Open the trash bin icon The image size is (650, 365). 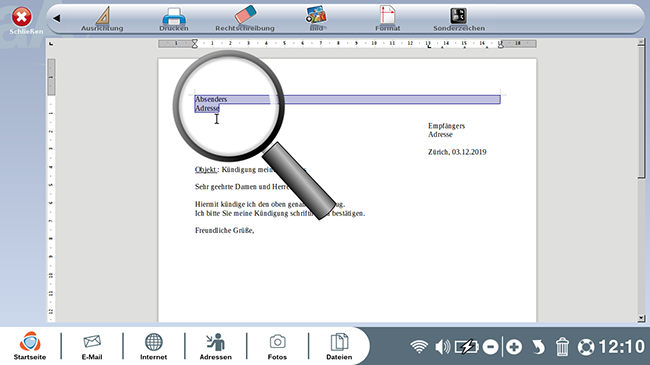click(562, 347)
